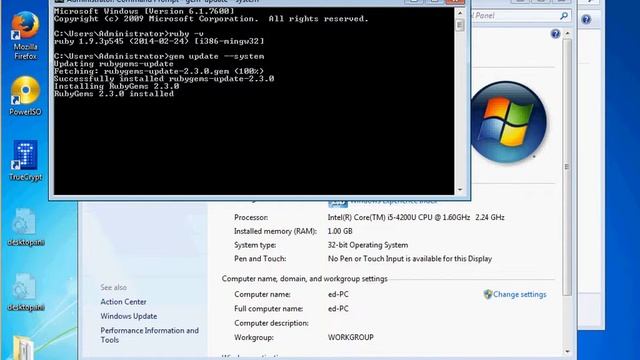Click the 'No Pen or Touch Input' text
640x360 pixels.
point(410,259)
